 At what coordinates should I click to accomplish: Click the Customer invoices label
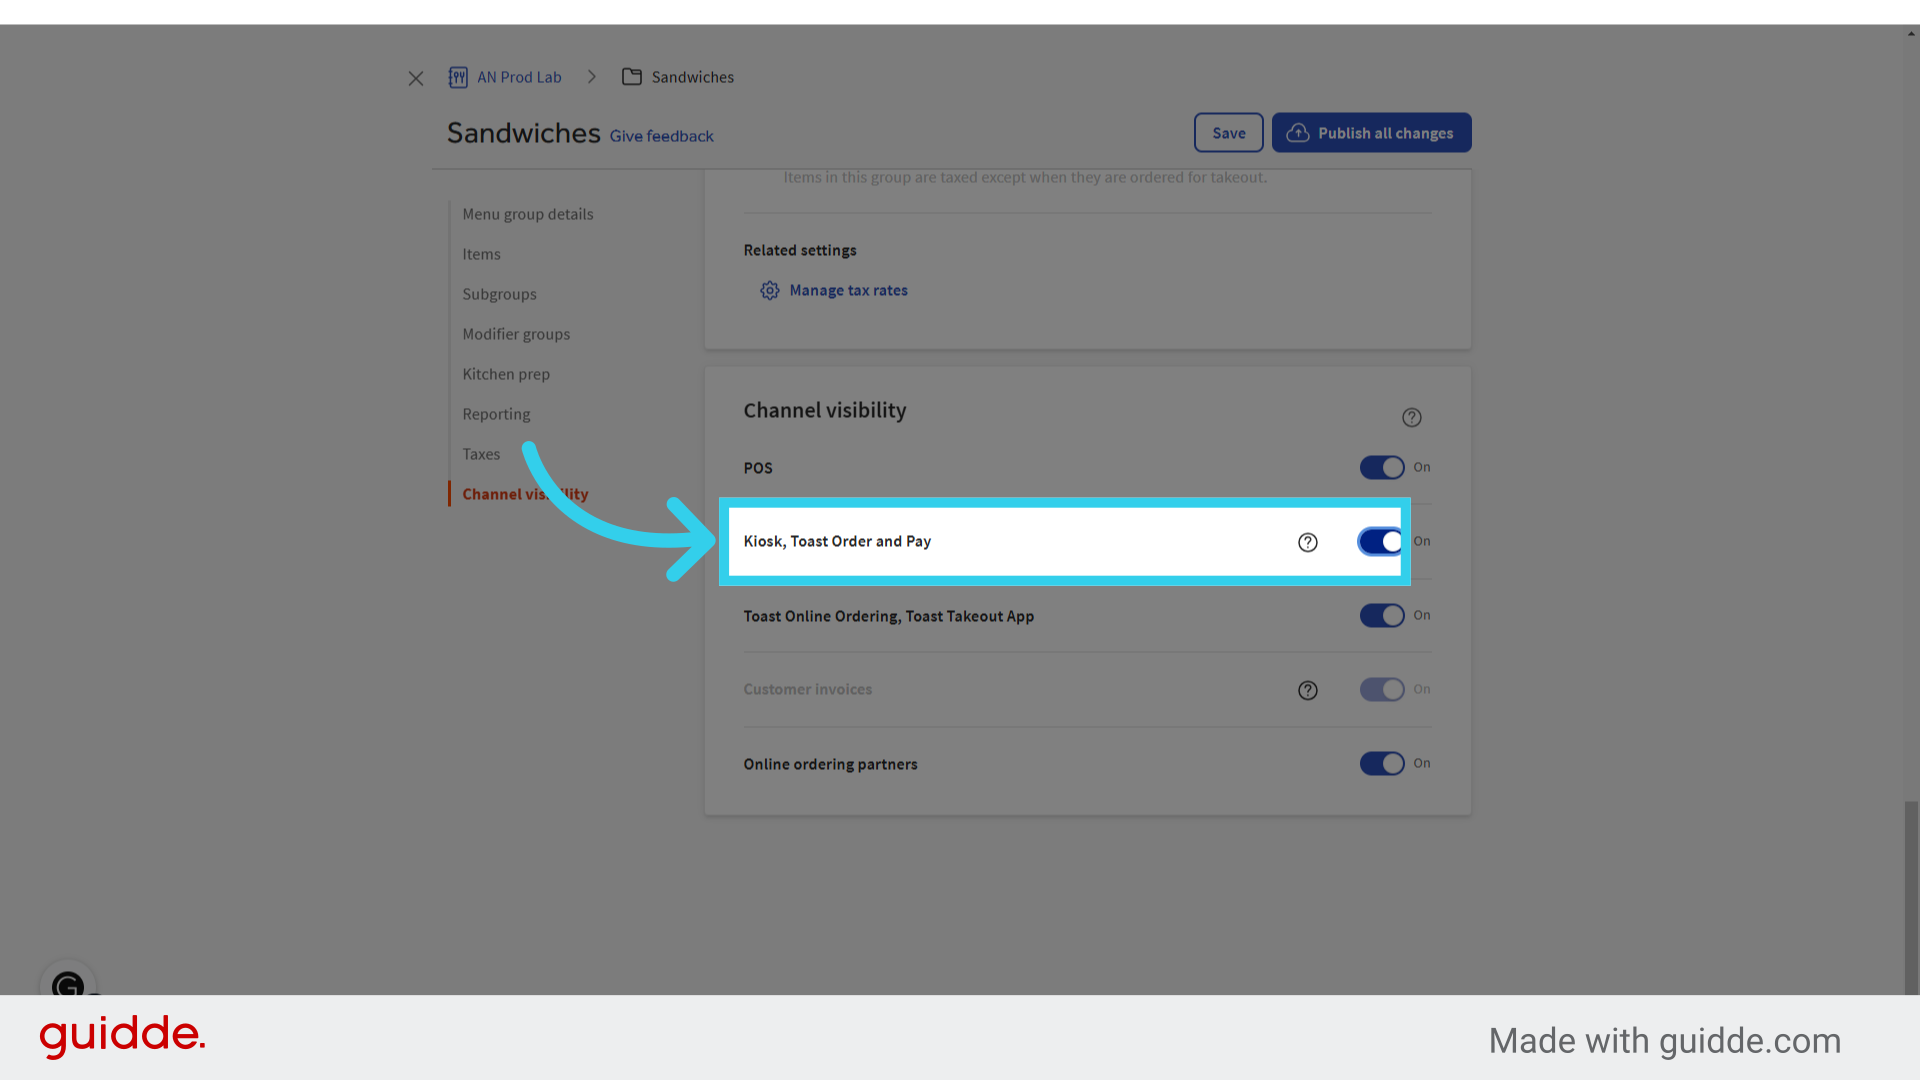click(x=808, y=689)
